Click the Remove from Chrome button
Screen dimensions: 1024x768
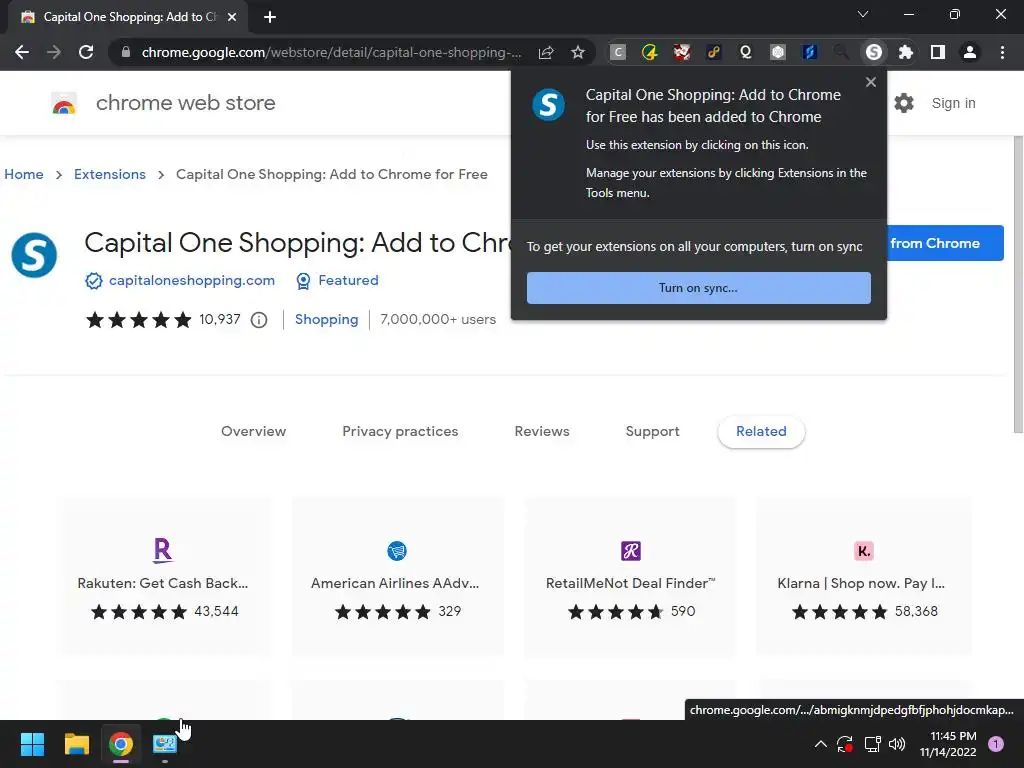(x=945, y=243)
